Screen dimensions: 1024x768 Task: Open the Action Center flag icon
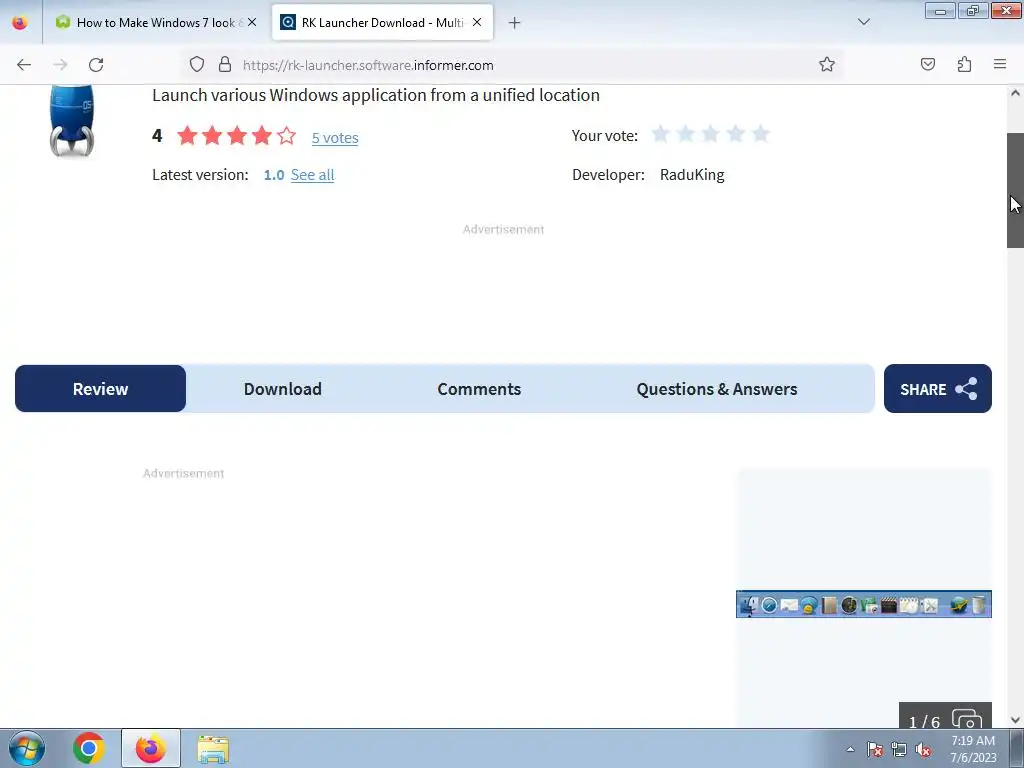(875, 750)
